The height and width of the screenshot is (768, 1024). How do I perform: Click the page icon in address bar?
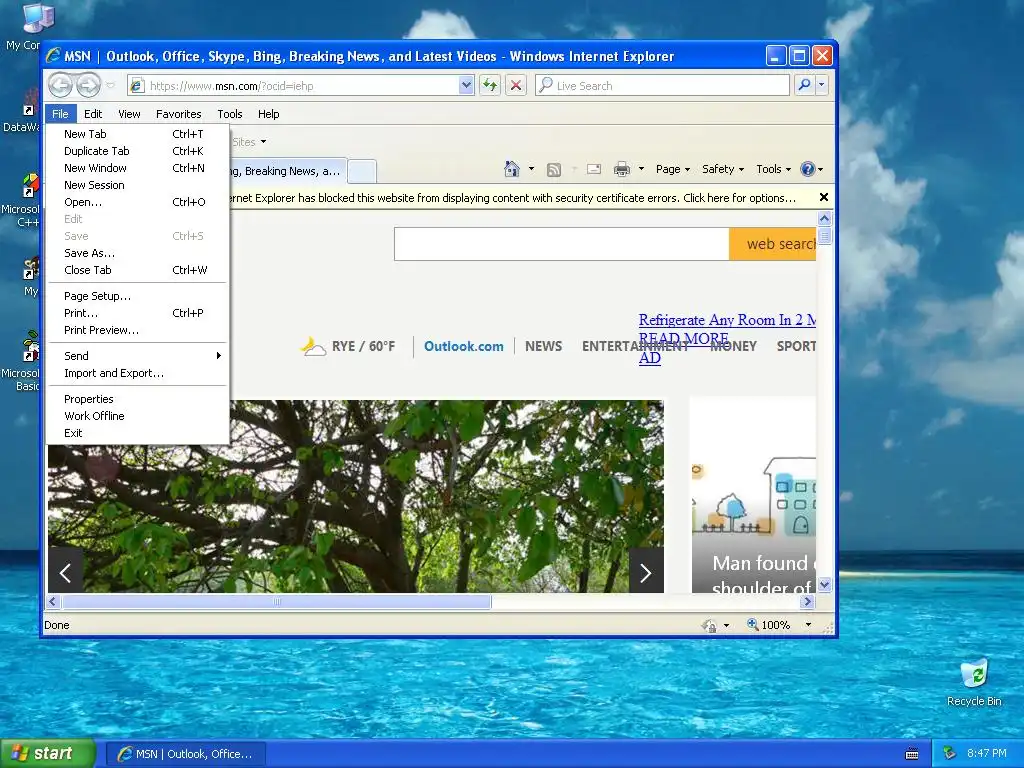136,86
